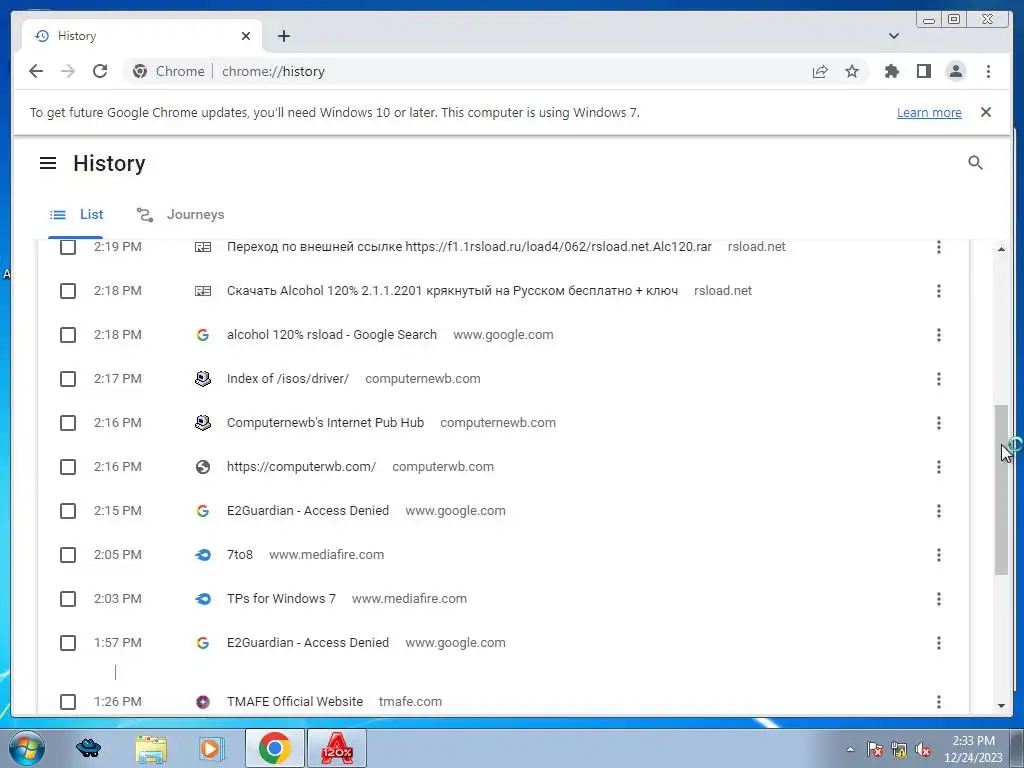The height and width of the screenshot is (768, 1024).
Task: Open the TMAFE Official Website link
Action: click(295, 701)
